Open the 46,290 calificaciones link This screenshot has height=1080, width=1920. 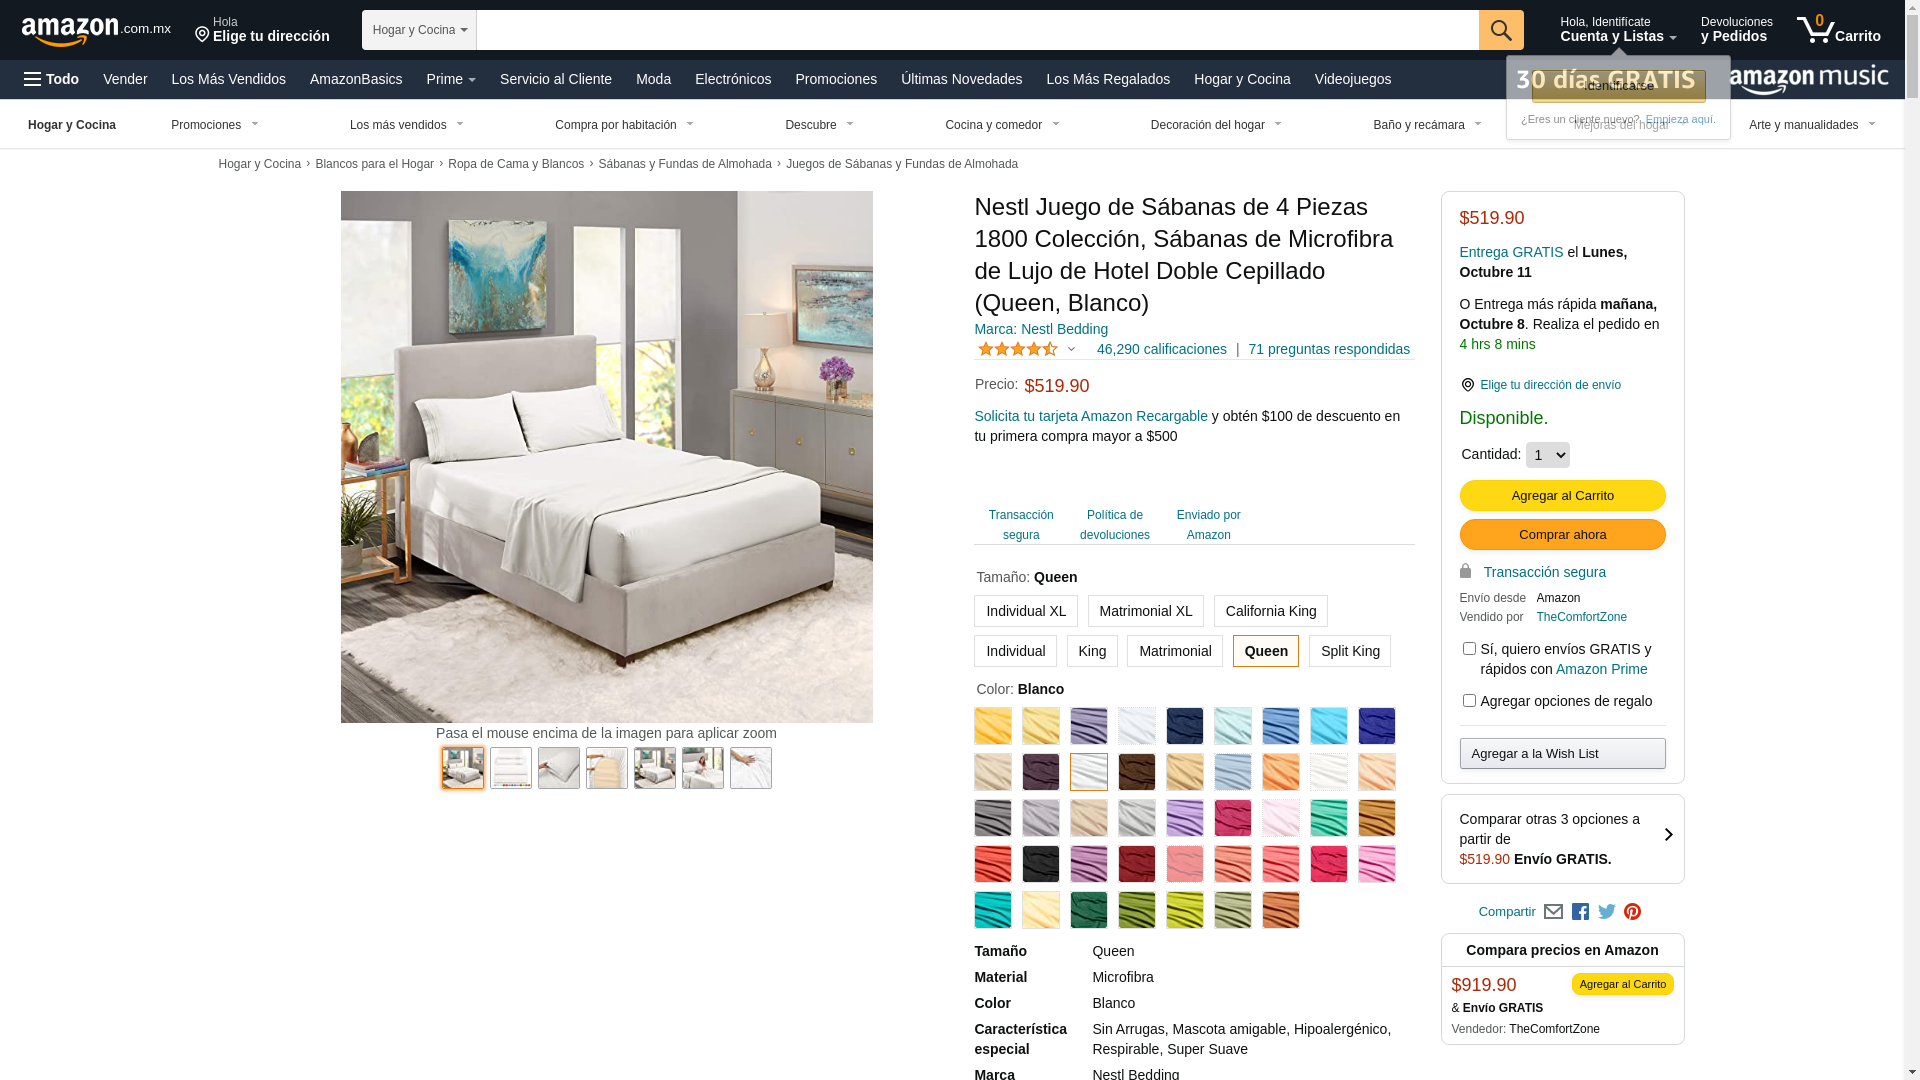pyautogui.click(x=1161, y=349)
